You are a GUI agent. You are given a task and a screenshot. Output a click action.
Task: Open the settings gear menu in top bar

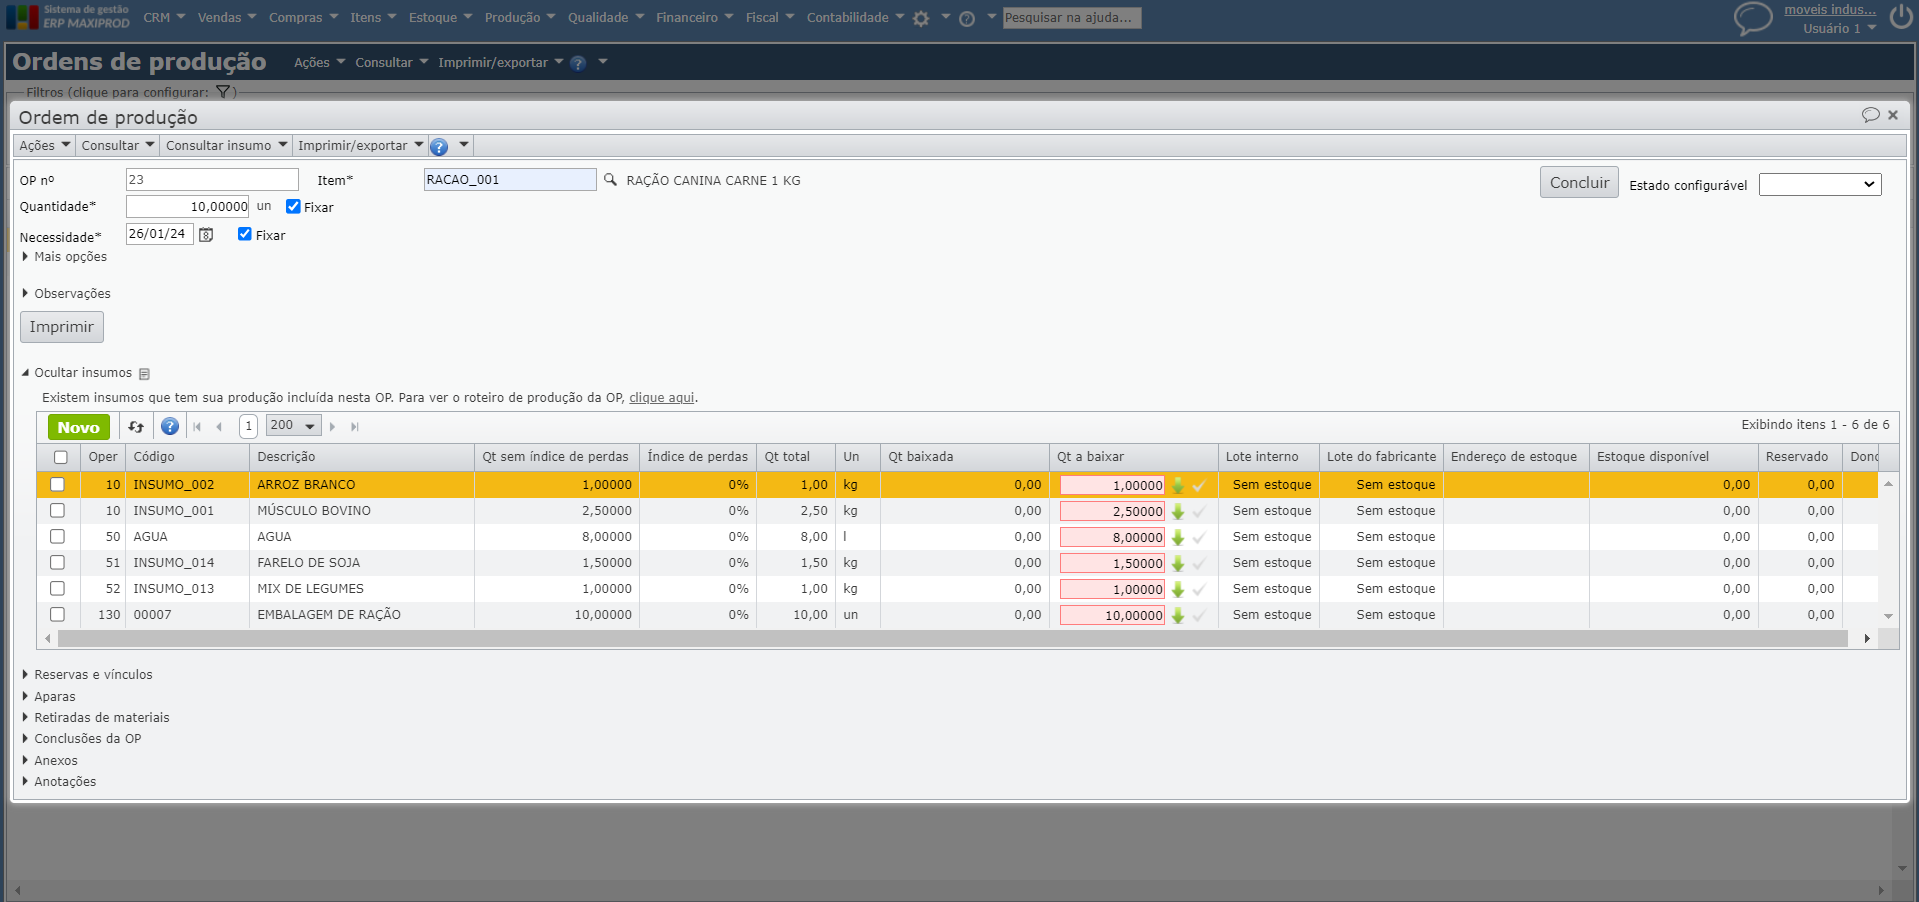[921, 18]
